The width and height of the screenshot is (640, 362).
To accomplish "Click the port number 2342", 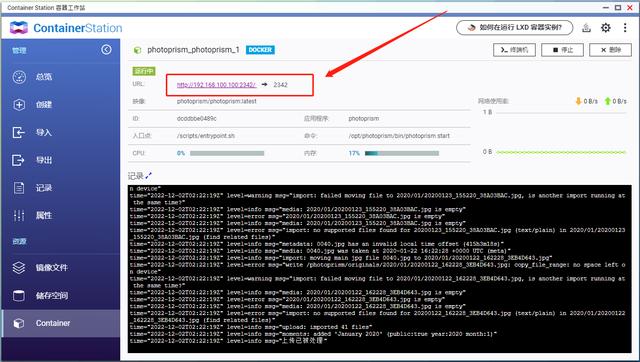I will click(280, 84).
